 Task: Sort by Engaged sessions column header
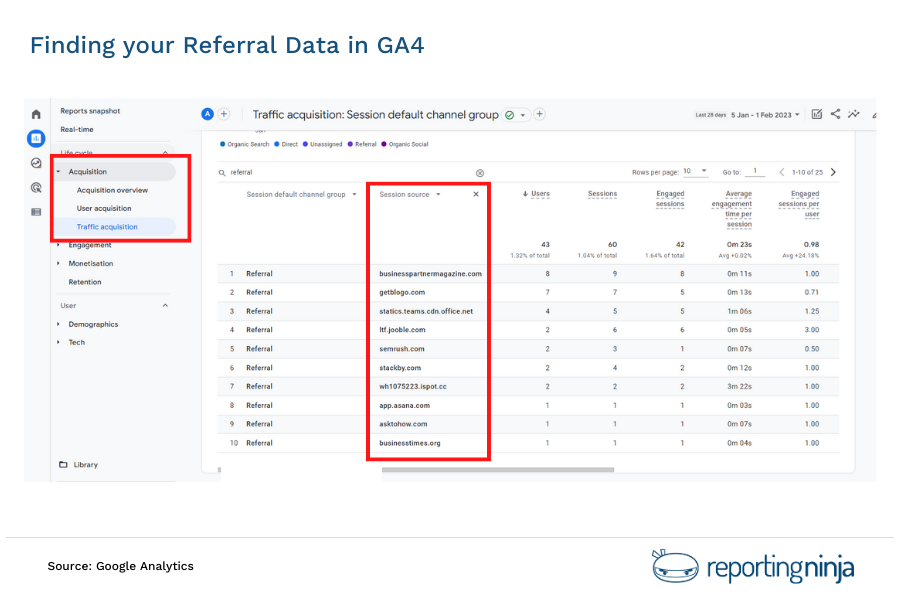tap(670, 199)
